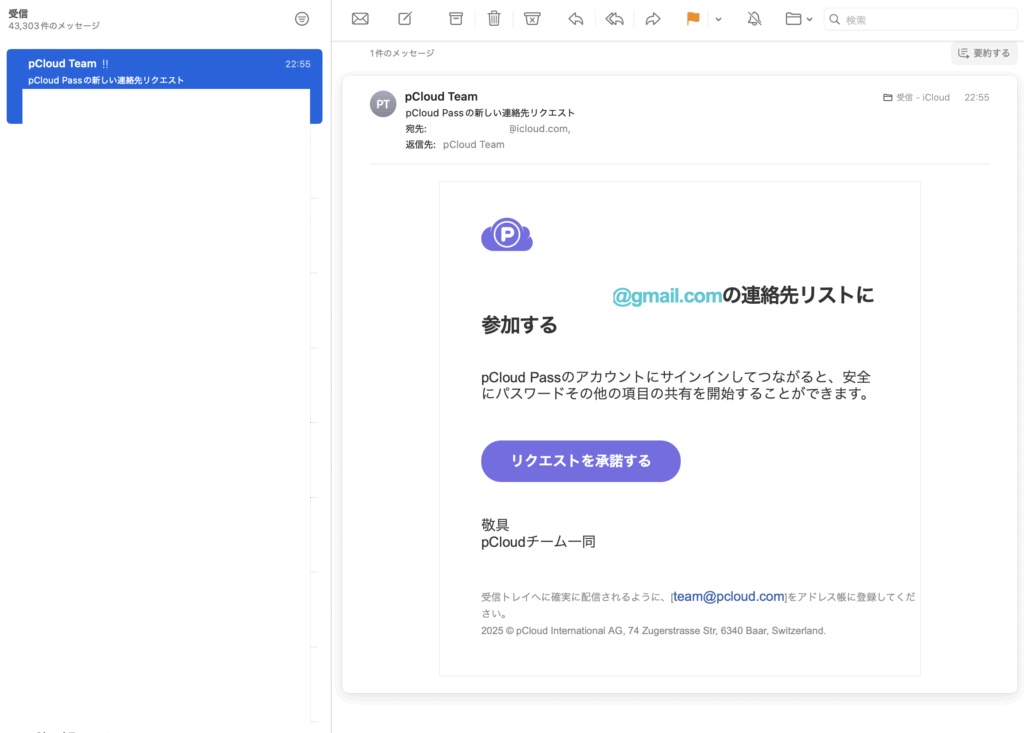Click the Reply All icon

pos(614,19)
